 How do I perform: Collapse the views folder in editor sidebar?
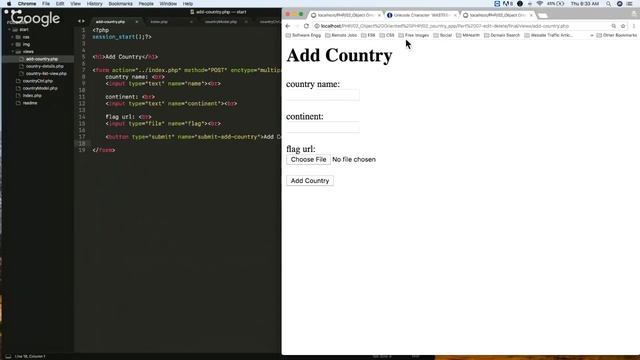[13, 52]
